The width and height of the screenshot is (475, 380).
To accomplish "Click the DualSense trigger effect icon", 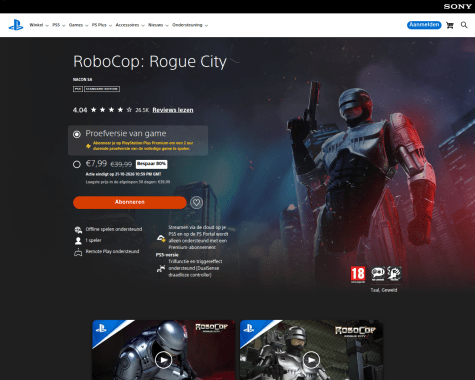I will coord(161,268).
